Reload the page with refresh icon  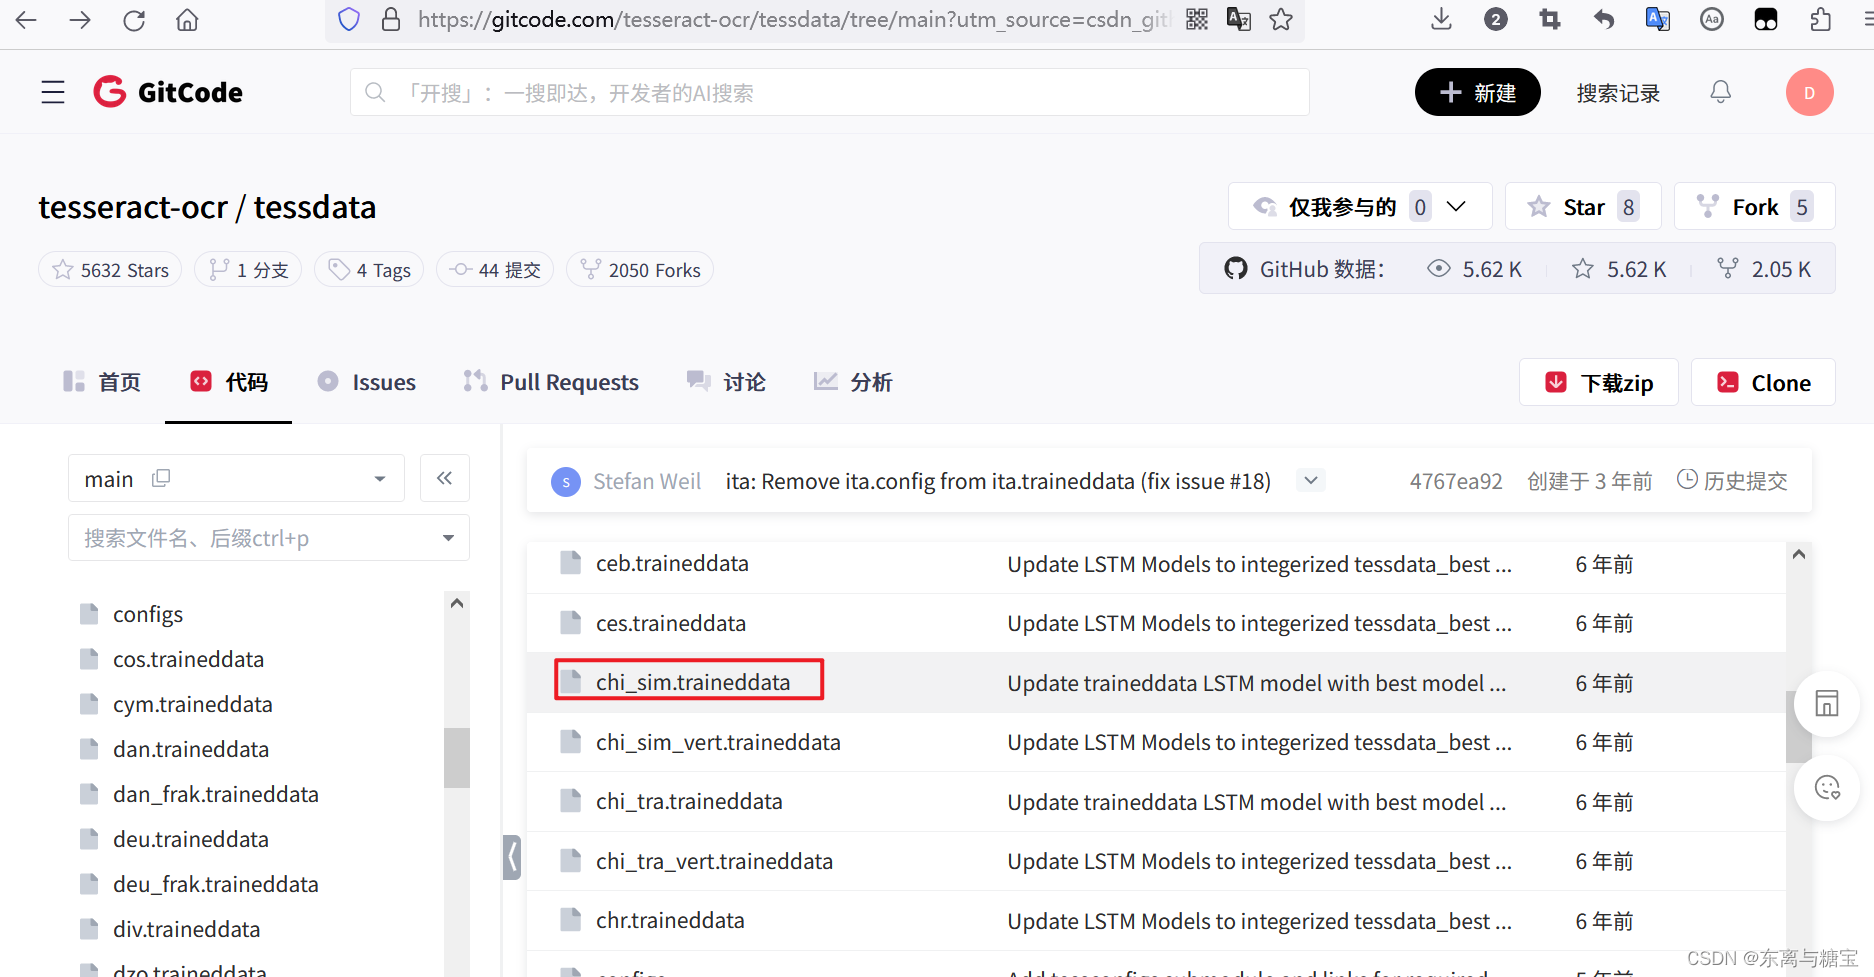(134, 20)
